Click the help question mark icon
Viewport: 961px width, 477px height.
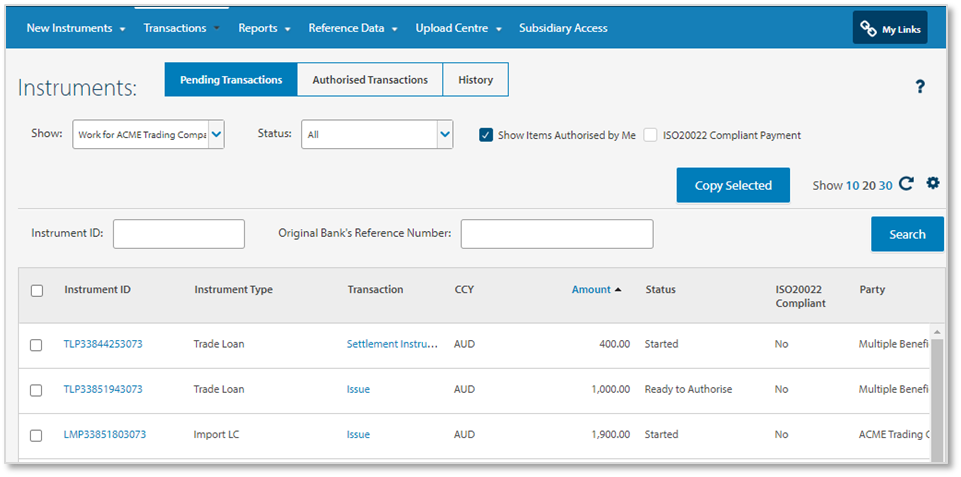click(x=920, y=87)
